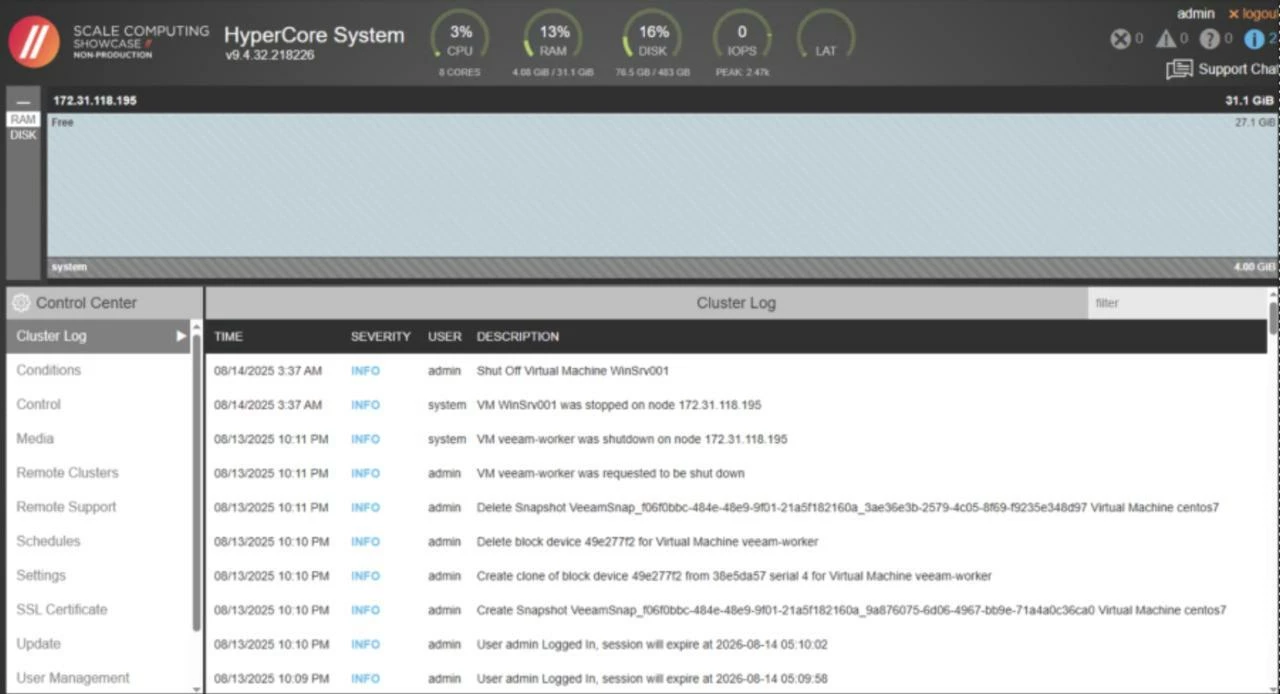The height and width of the screenshot is (694, 1280).
Task: Click the Cluster Log panel title
Action: click(736, 303)
